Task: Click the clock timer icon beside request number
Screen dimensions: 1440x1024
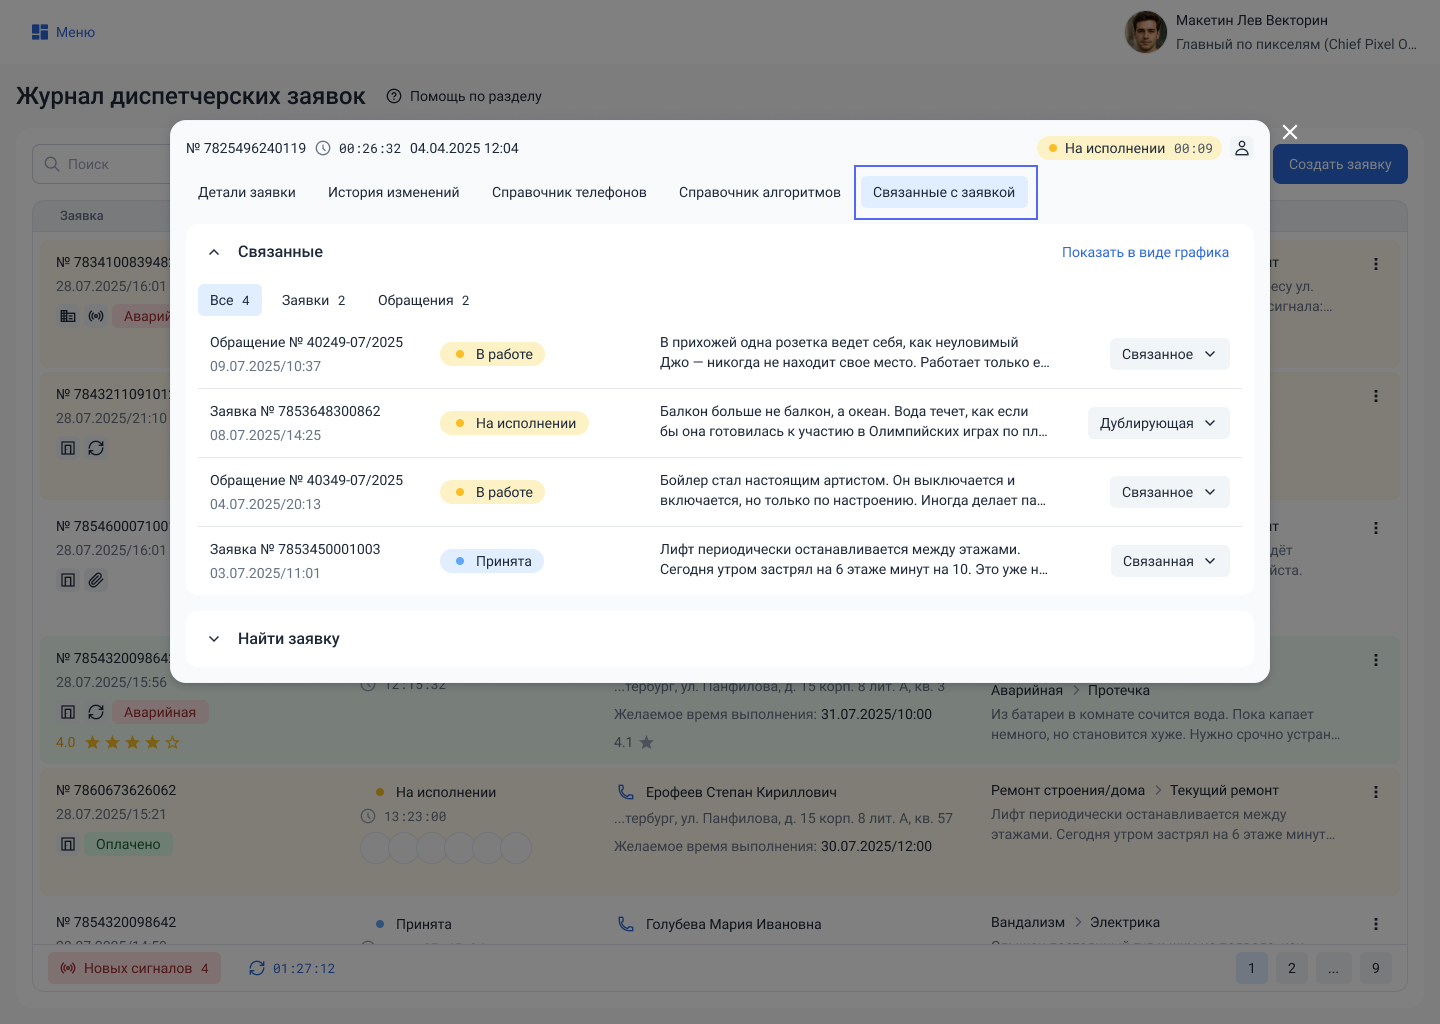Action: tap(323, 148)
